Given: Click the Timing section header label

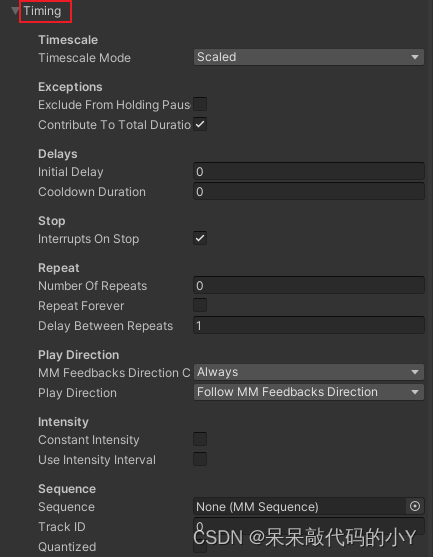Looking at the screenshot, I should coord(42,11).
